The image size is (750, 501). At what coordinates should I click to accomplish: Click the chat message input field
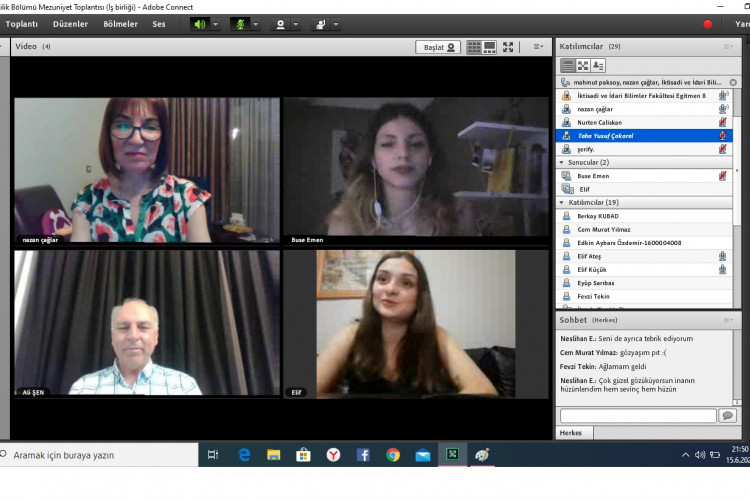point(638,415)
